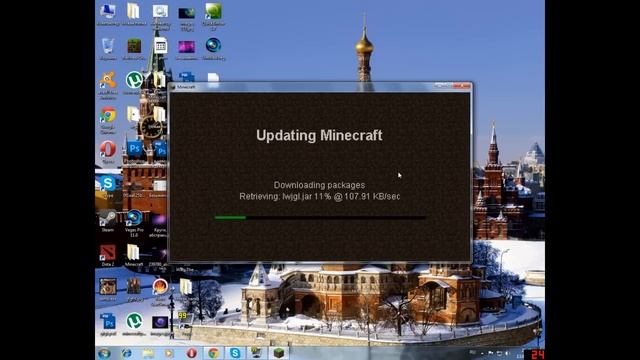Click the "Retrieving: lwjgl.jar 11%" status line
Screen dimensions: 640x360
(319, 196)
